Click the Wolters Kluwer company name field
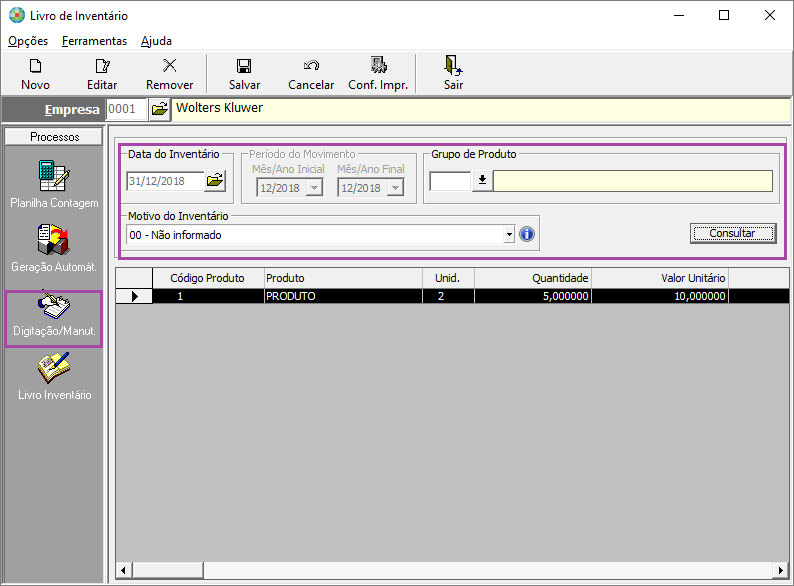Image resolution: width=794 pixels, height=586 pixels. (481, 109)
